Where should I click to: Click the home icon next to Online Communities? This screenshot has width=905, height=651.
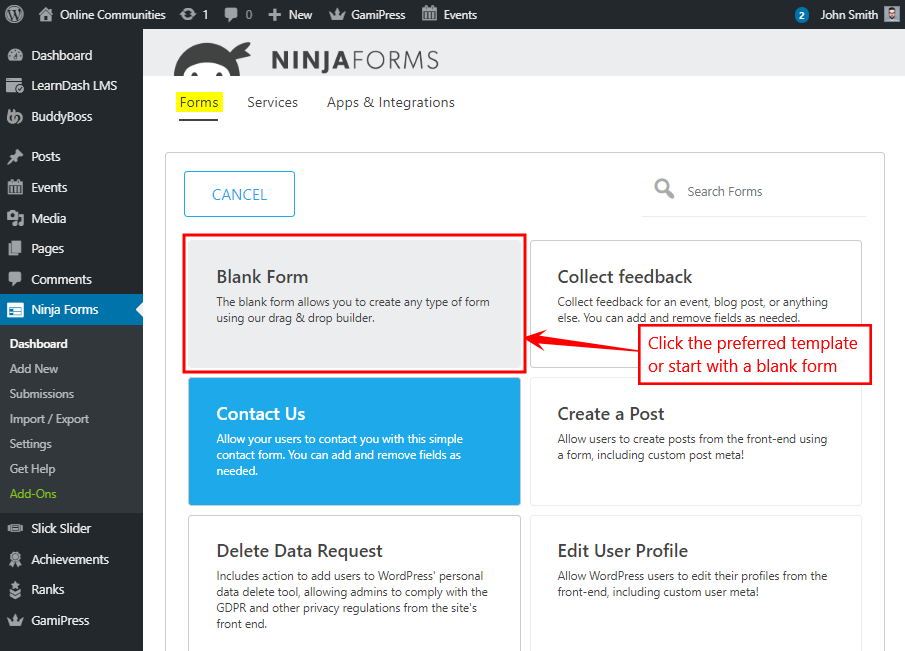pos(45,14)
